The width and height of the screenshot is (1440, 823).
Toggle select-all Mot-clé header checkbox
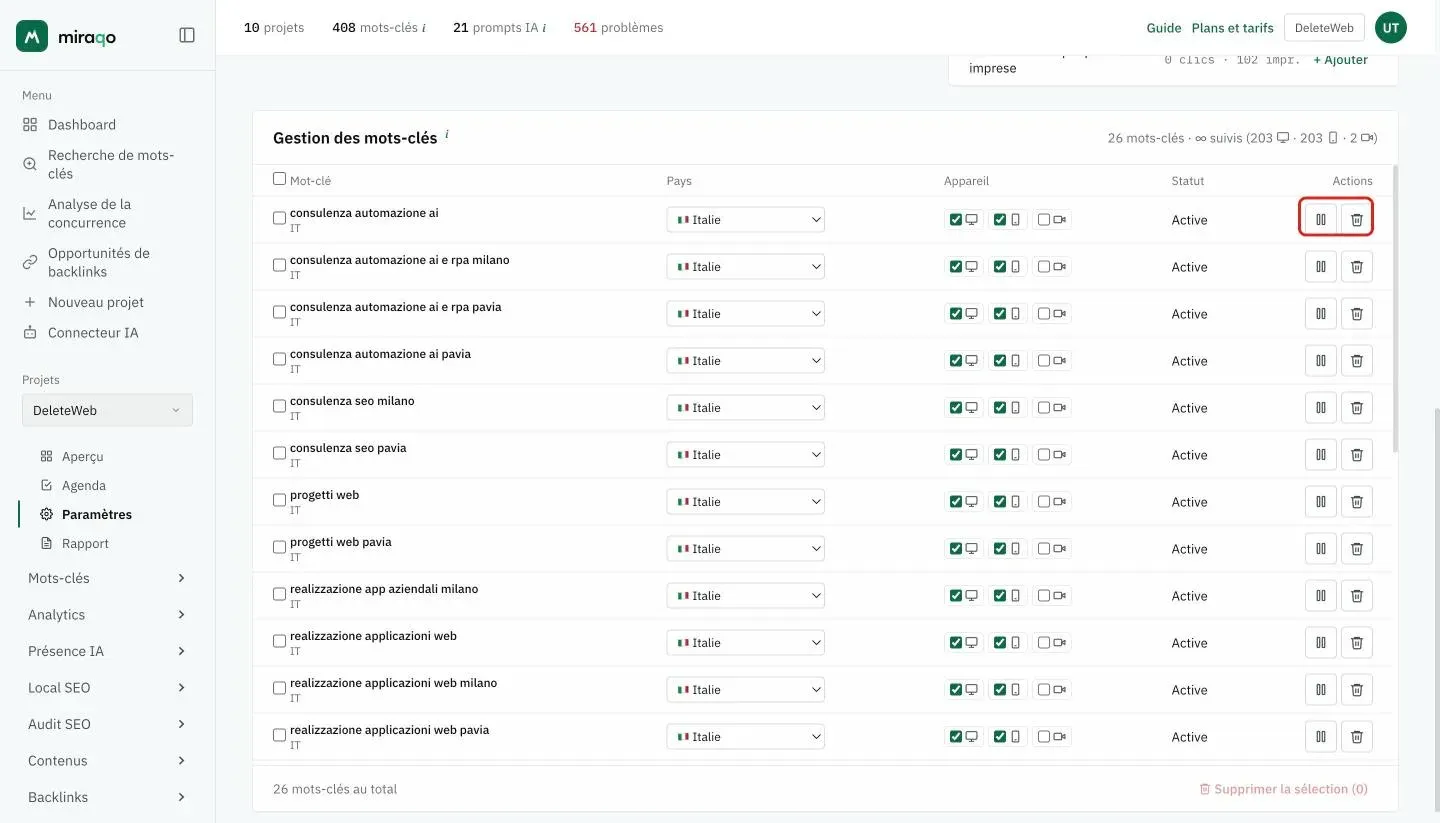coord(279,179)
